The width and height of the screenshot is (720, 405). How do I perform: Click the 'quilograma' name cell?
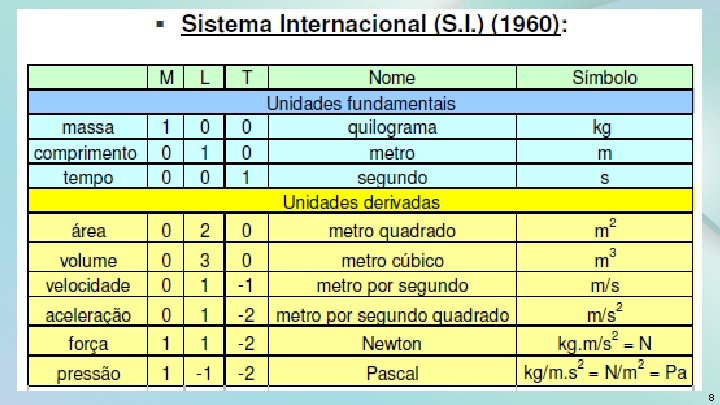click(x=392, y=127)
